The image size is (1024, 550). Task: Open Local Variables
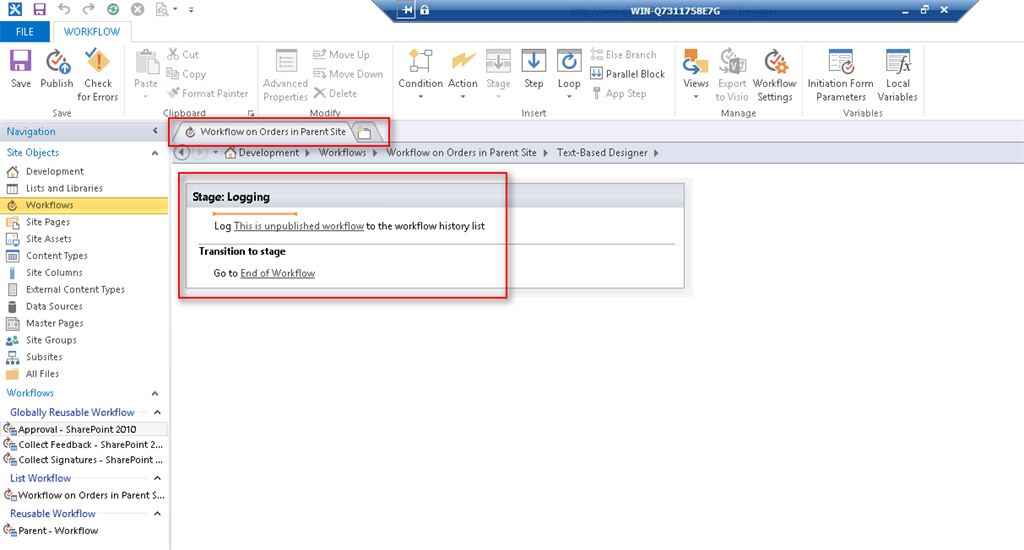click(x=897, y=76)
